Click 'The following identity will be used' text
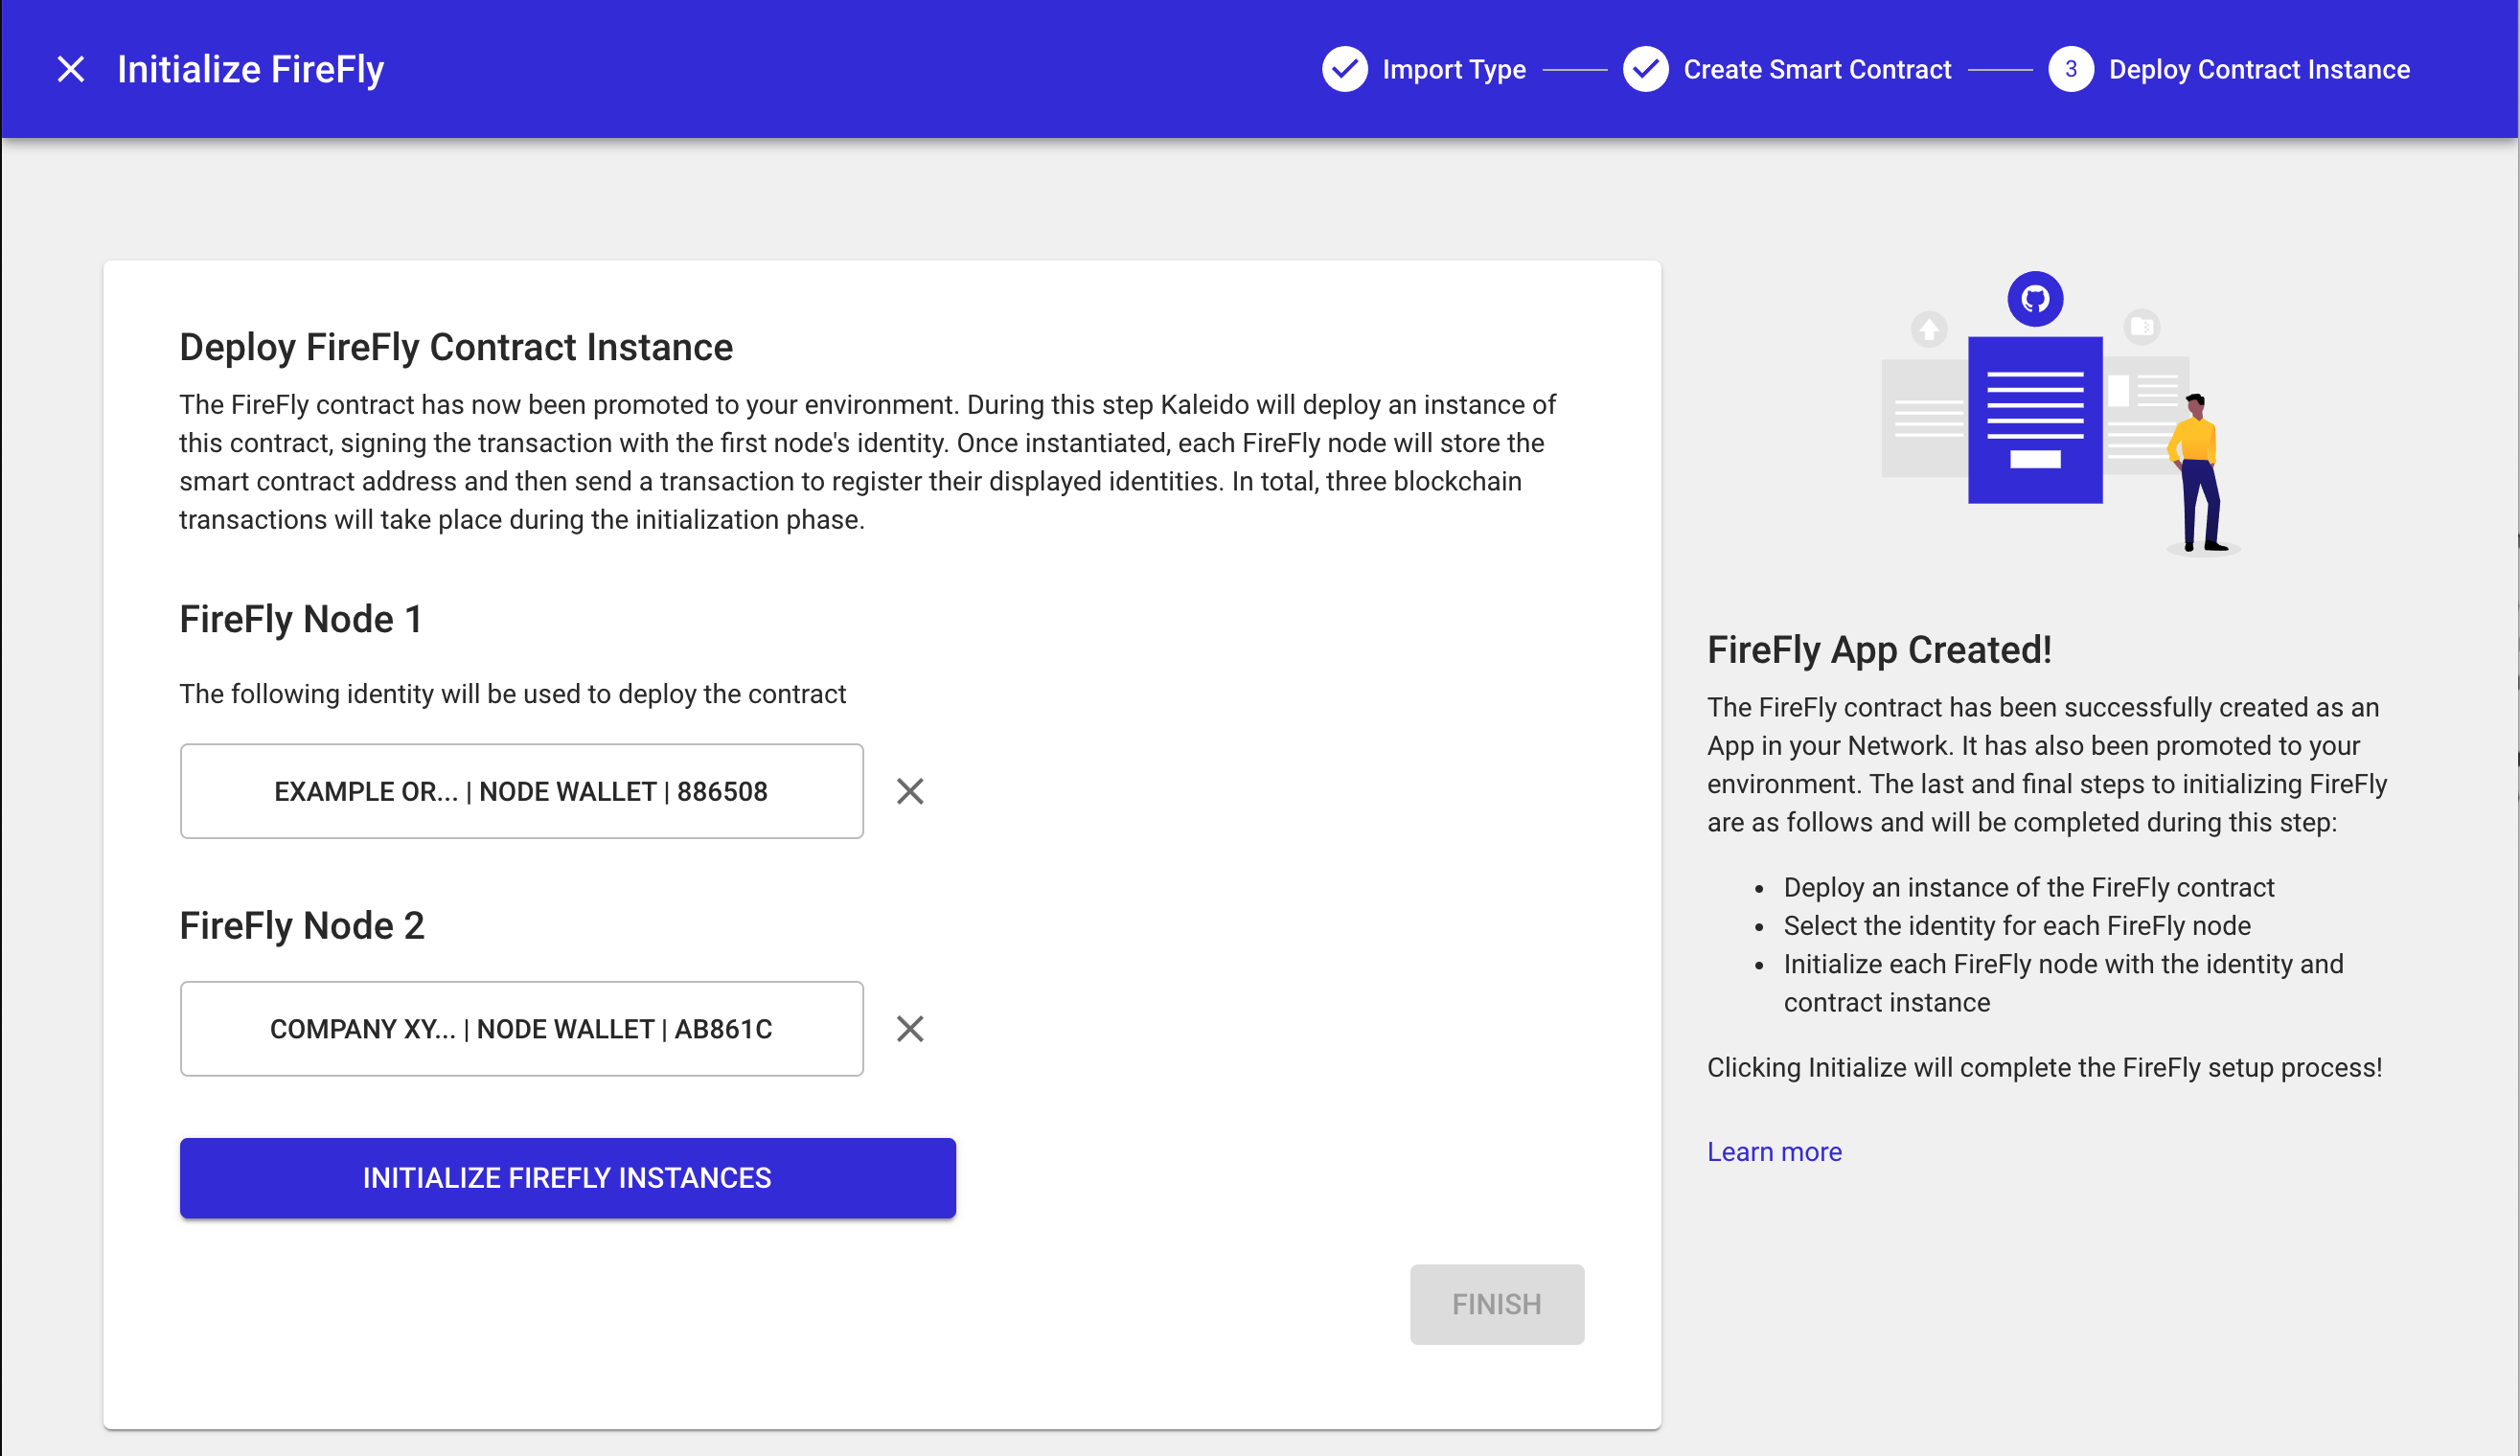2520x1456 pixels. click(x=512, y=694)
